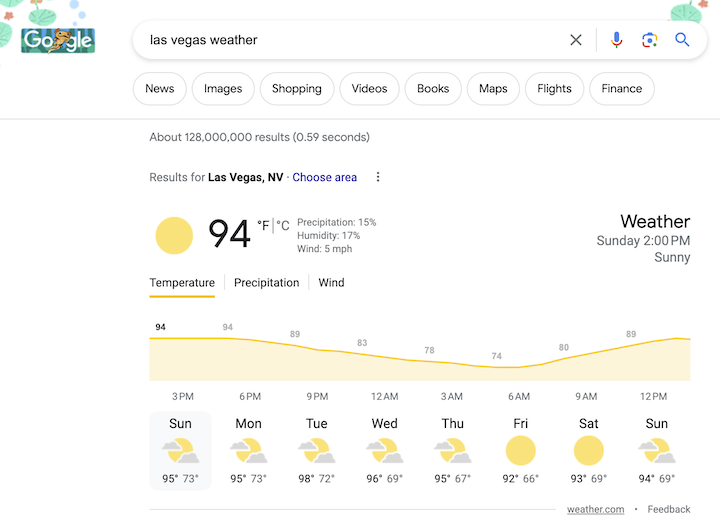Filter results by News
The height and width of the screenshot is (531, 720).
[160, 89]
